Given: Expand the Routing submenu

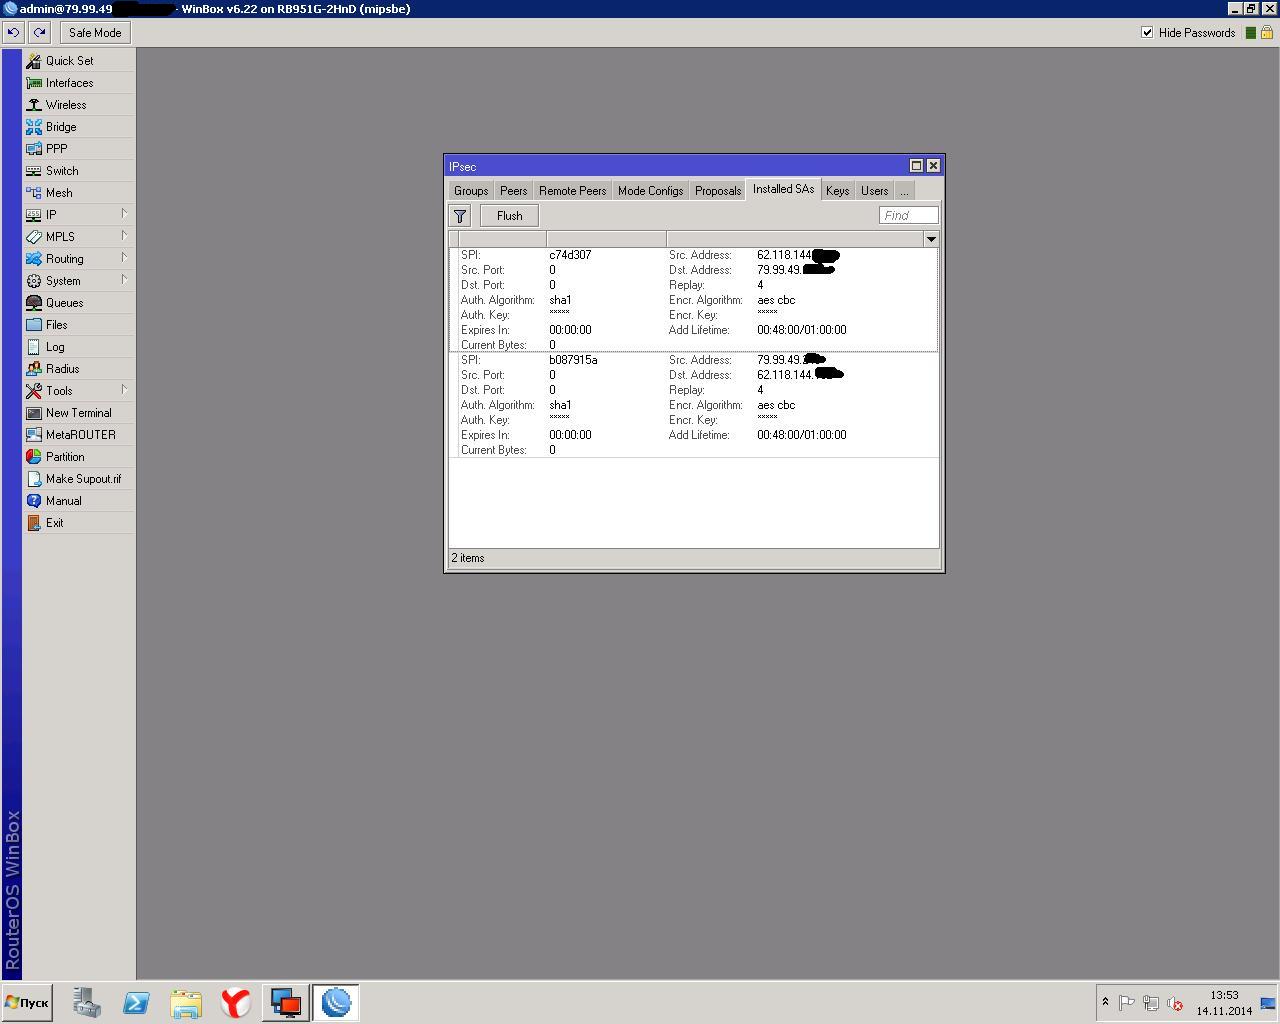Looking at the screenshot, I should point(78,259).
